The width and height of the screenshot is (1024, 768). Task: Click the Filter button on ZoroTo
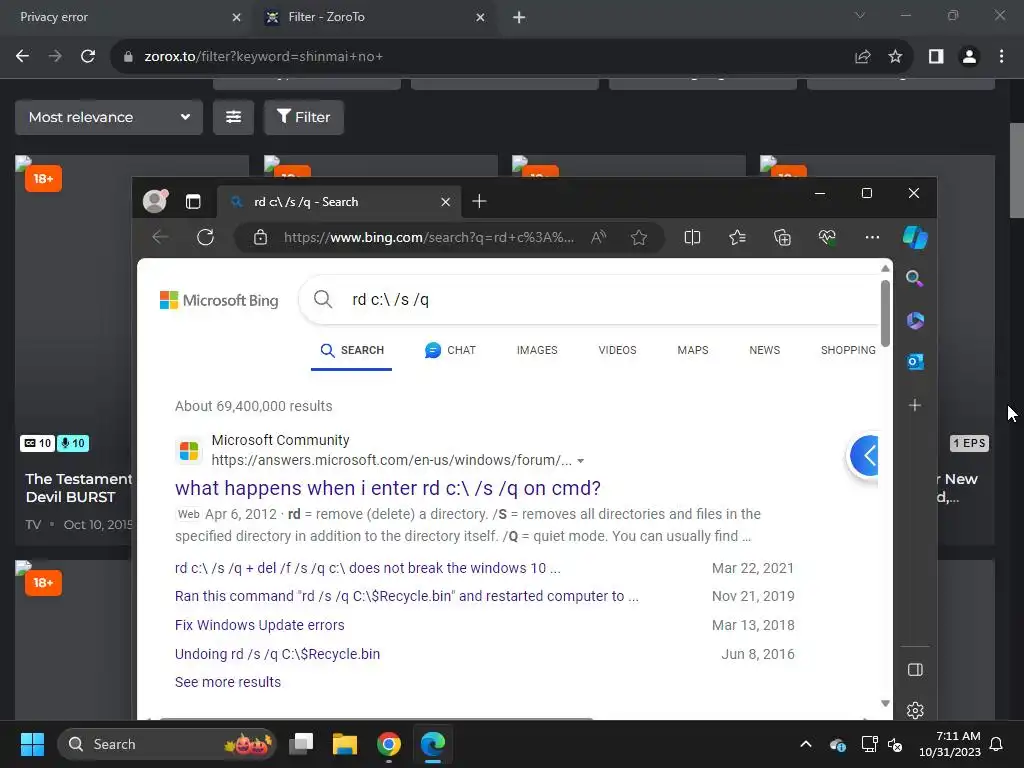point(304,118)
